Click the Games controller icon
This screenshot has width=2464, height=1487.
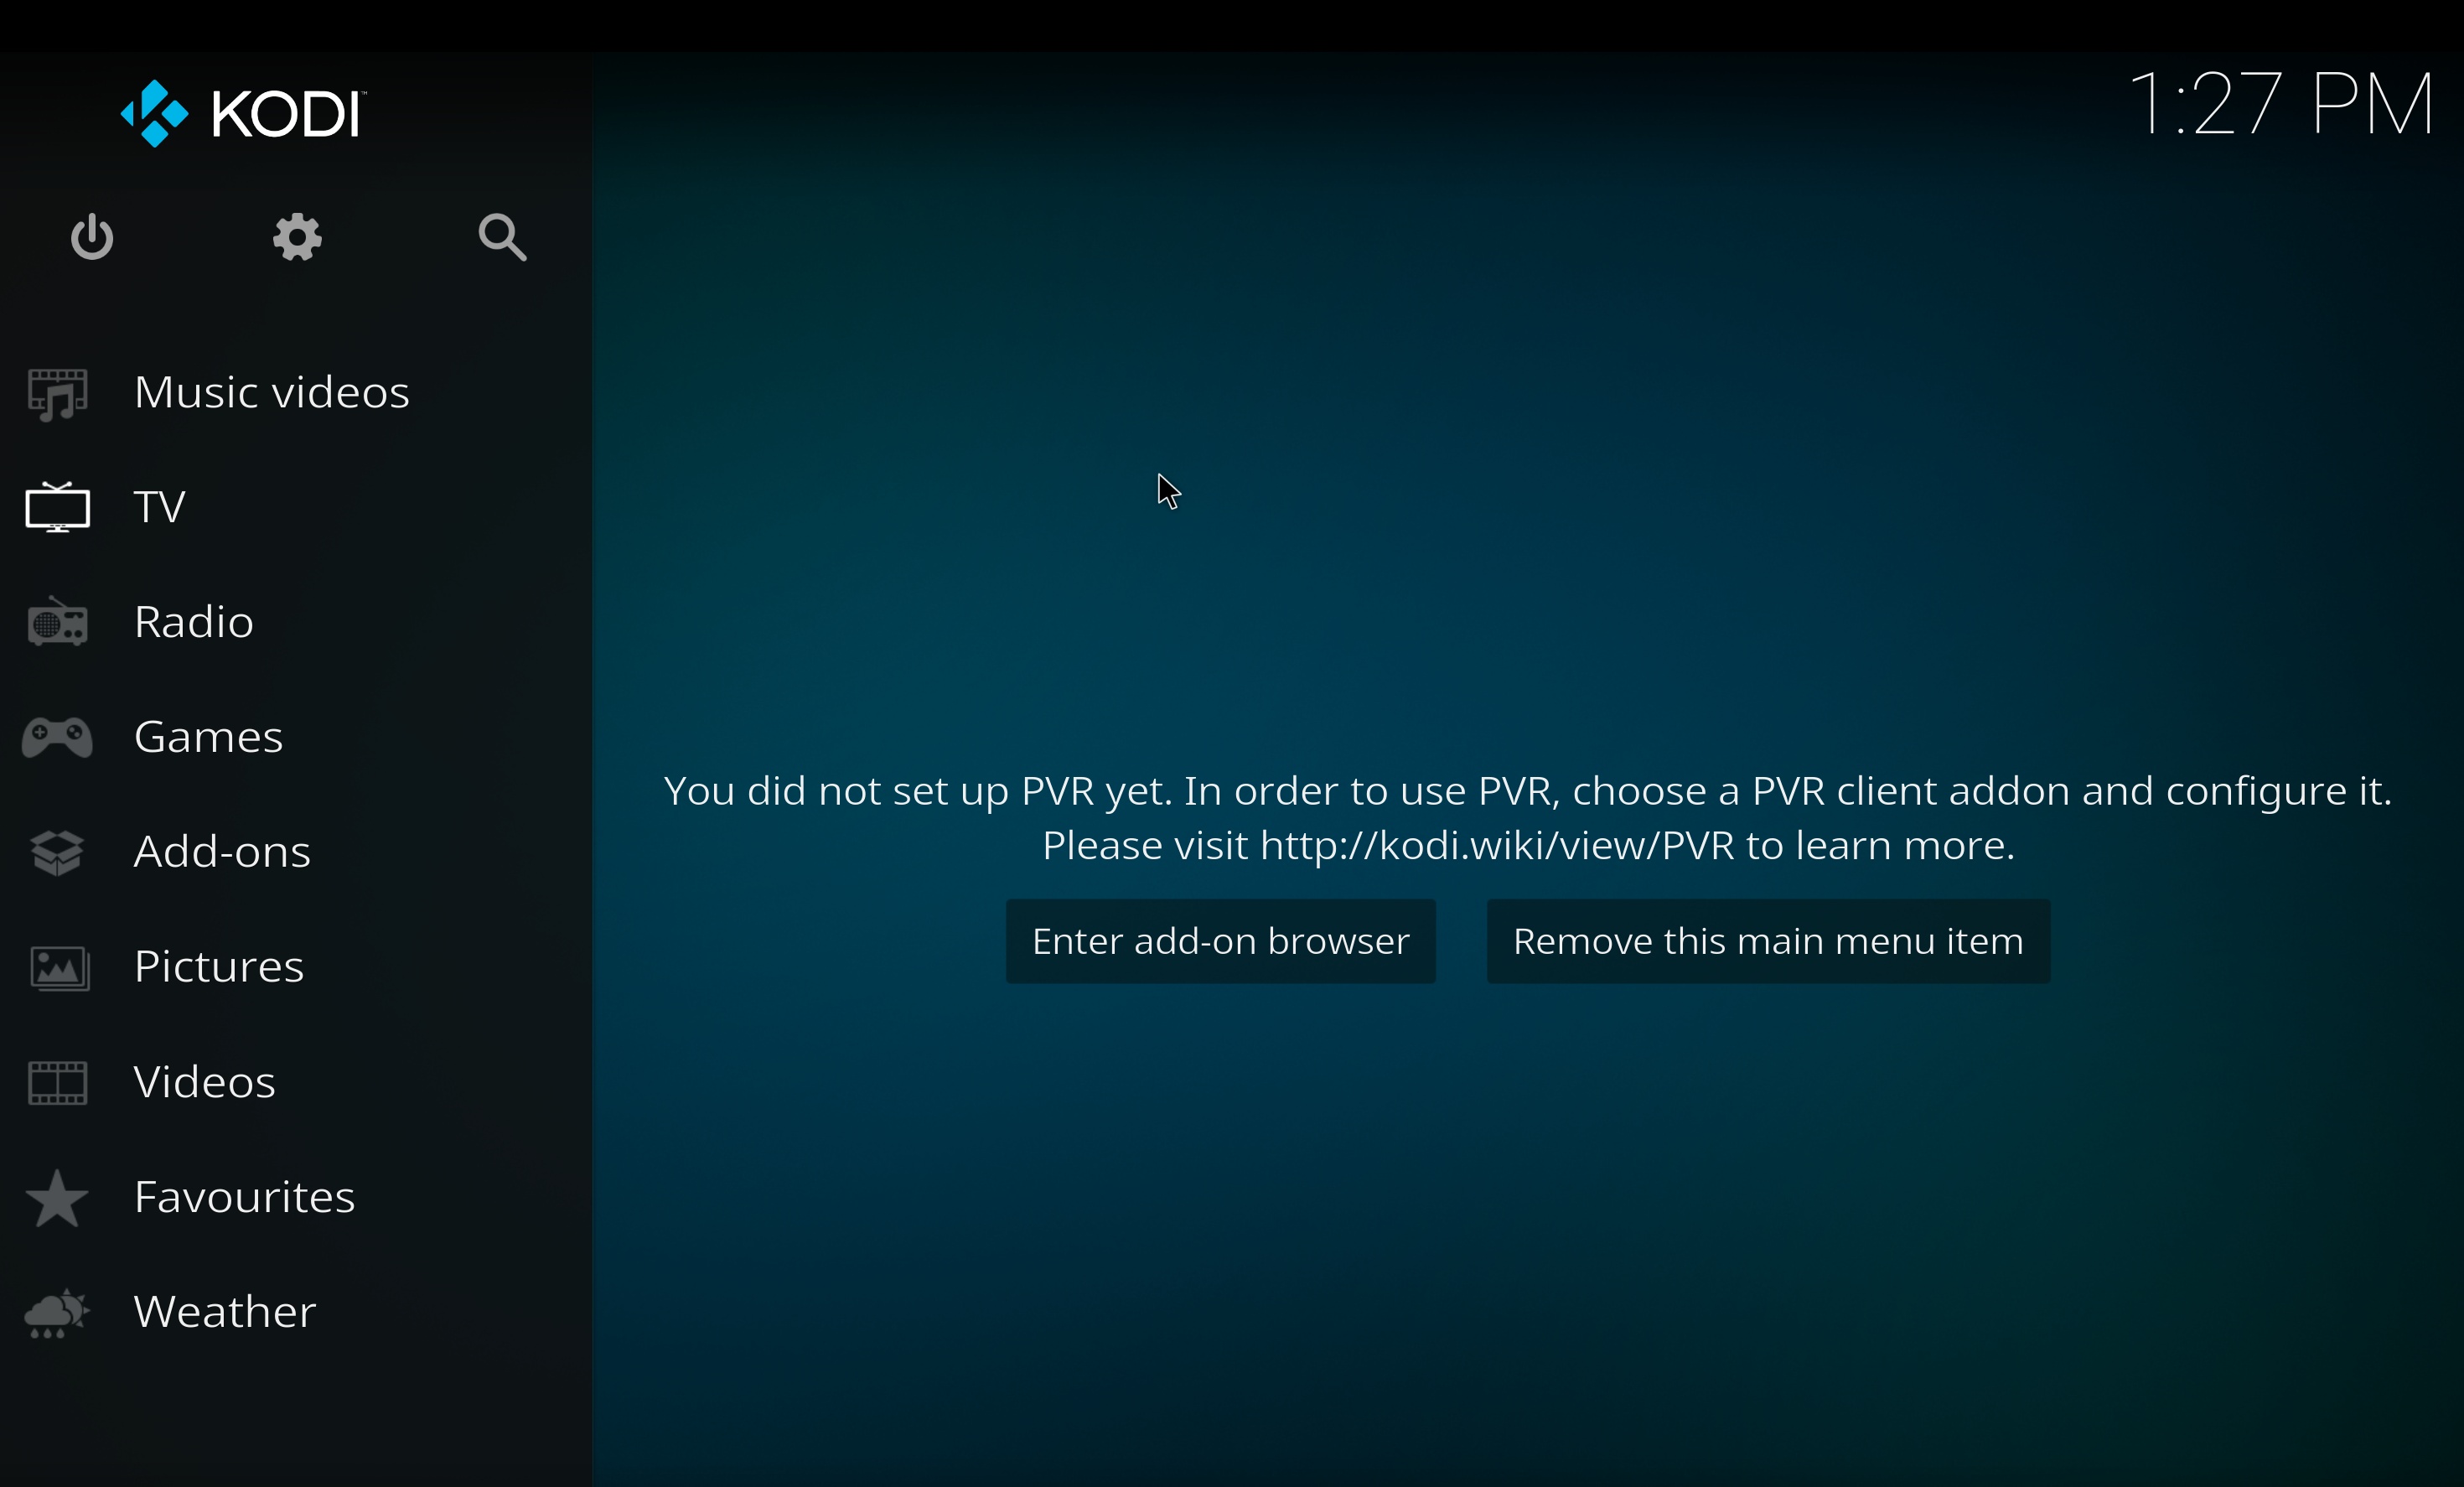(58, 737)
